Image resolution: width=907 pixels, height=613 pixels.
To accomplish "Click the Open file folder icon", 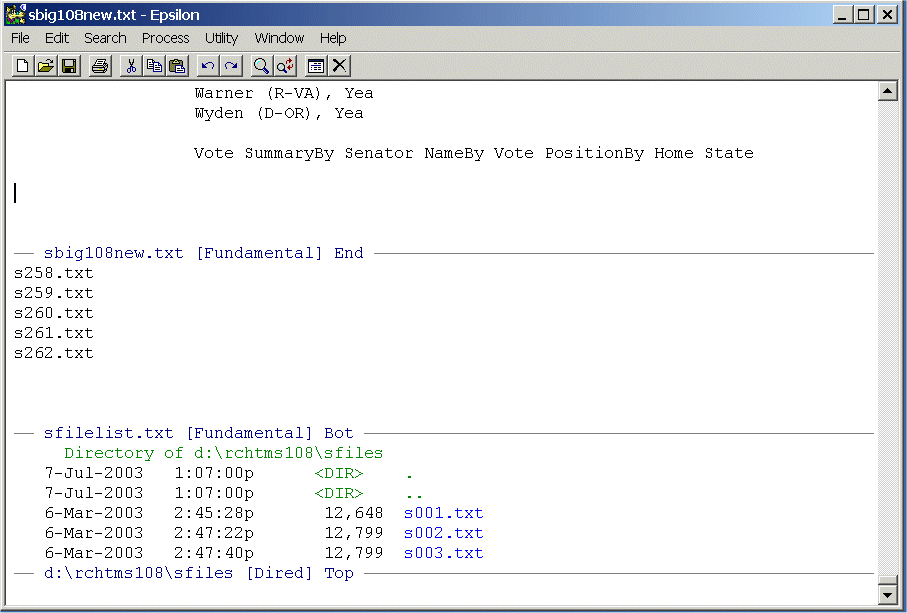I will (45, 66).
